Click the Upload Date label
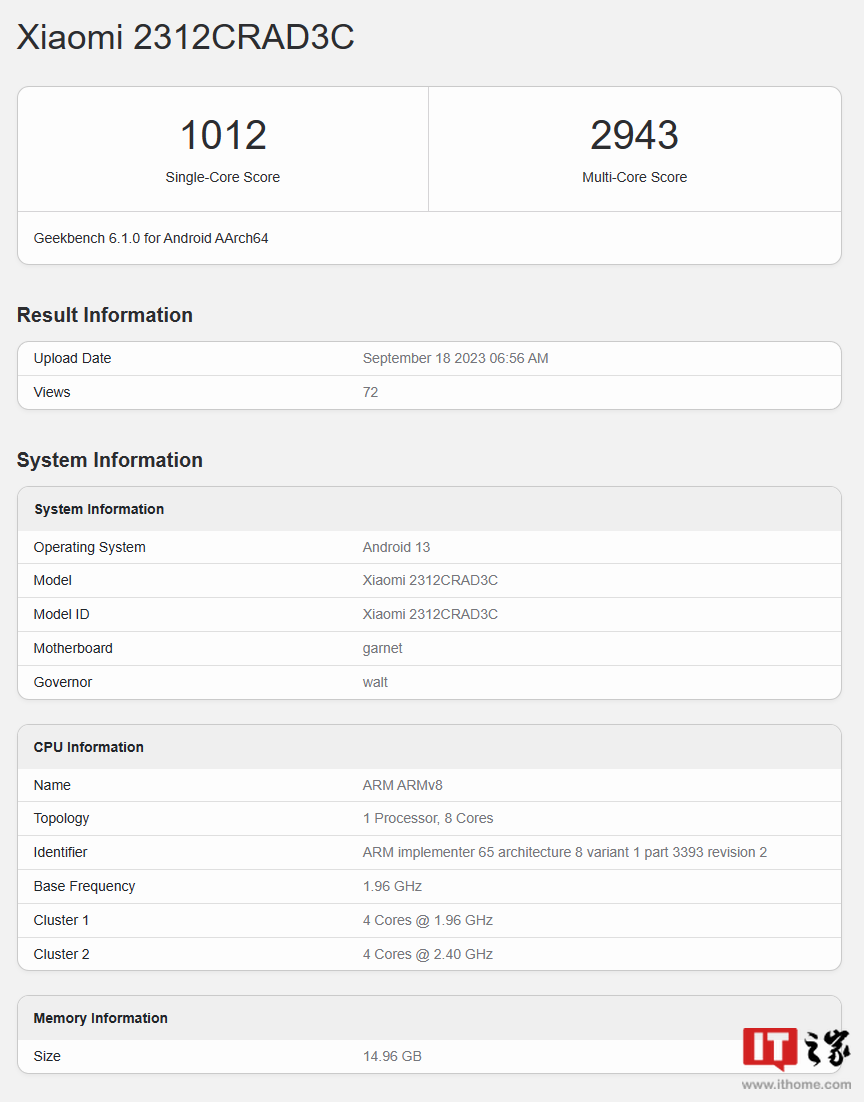This screenshot has width=864, height=1102. (72, 358)
